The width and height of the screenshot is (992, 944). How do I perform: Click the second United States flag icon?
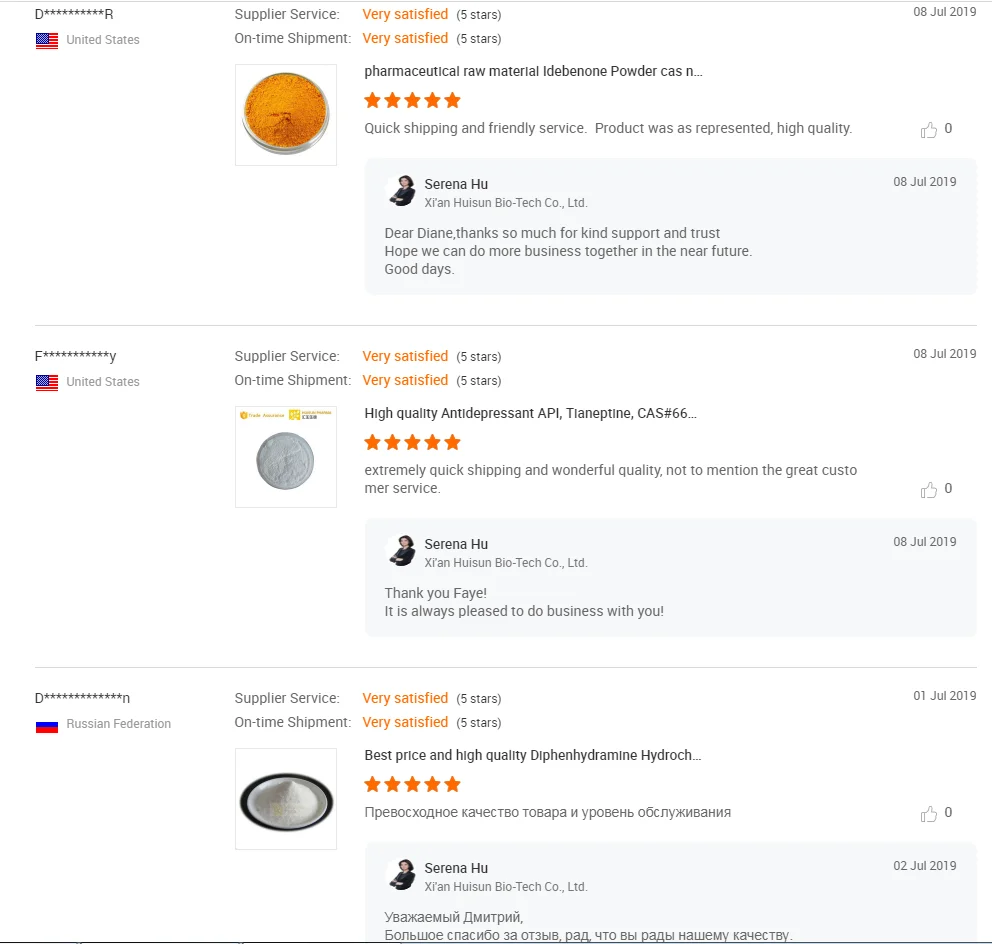(47, 383)
